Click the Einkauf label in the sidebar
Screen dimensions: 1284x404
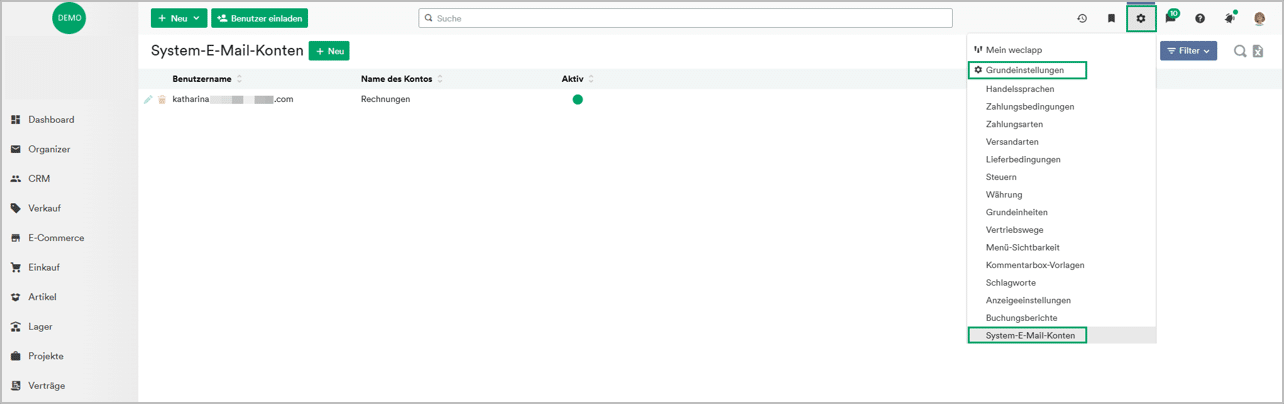[x=44, y=267]
